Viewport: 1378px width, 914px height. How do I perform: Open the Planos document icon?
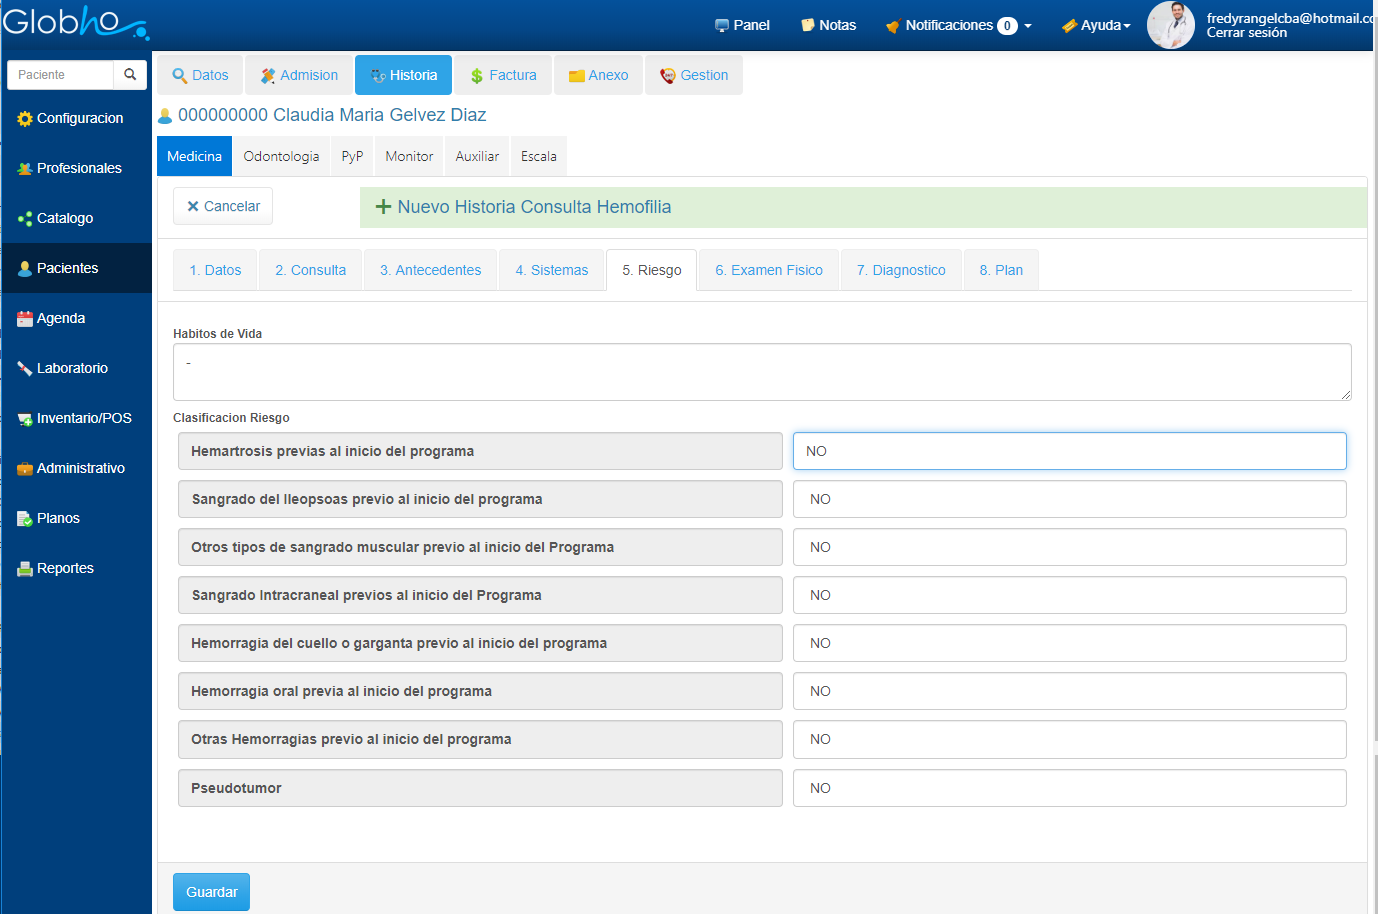[x=25, y=519]
